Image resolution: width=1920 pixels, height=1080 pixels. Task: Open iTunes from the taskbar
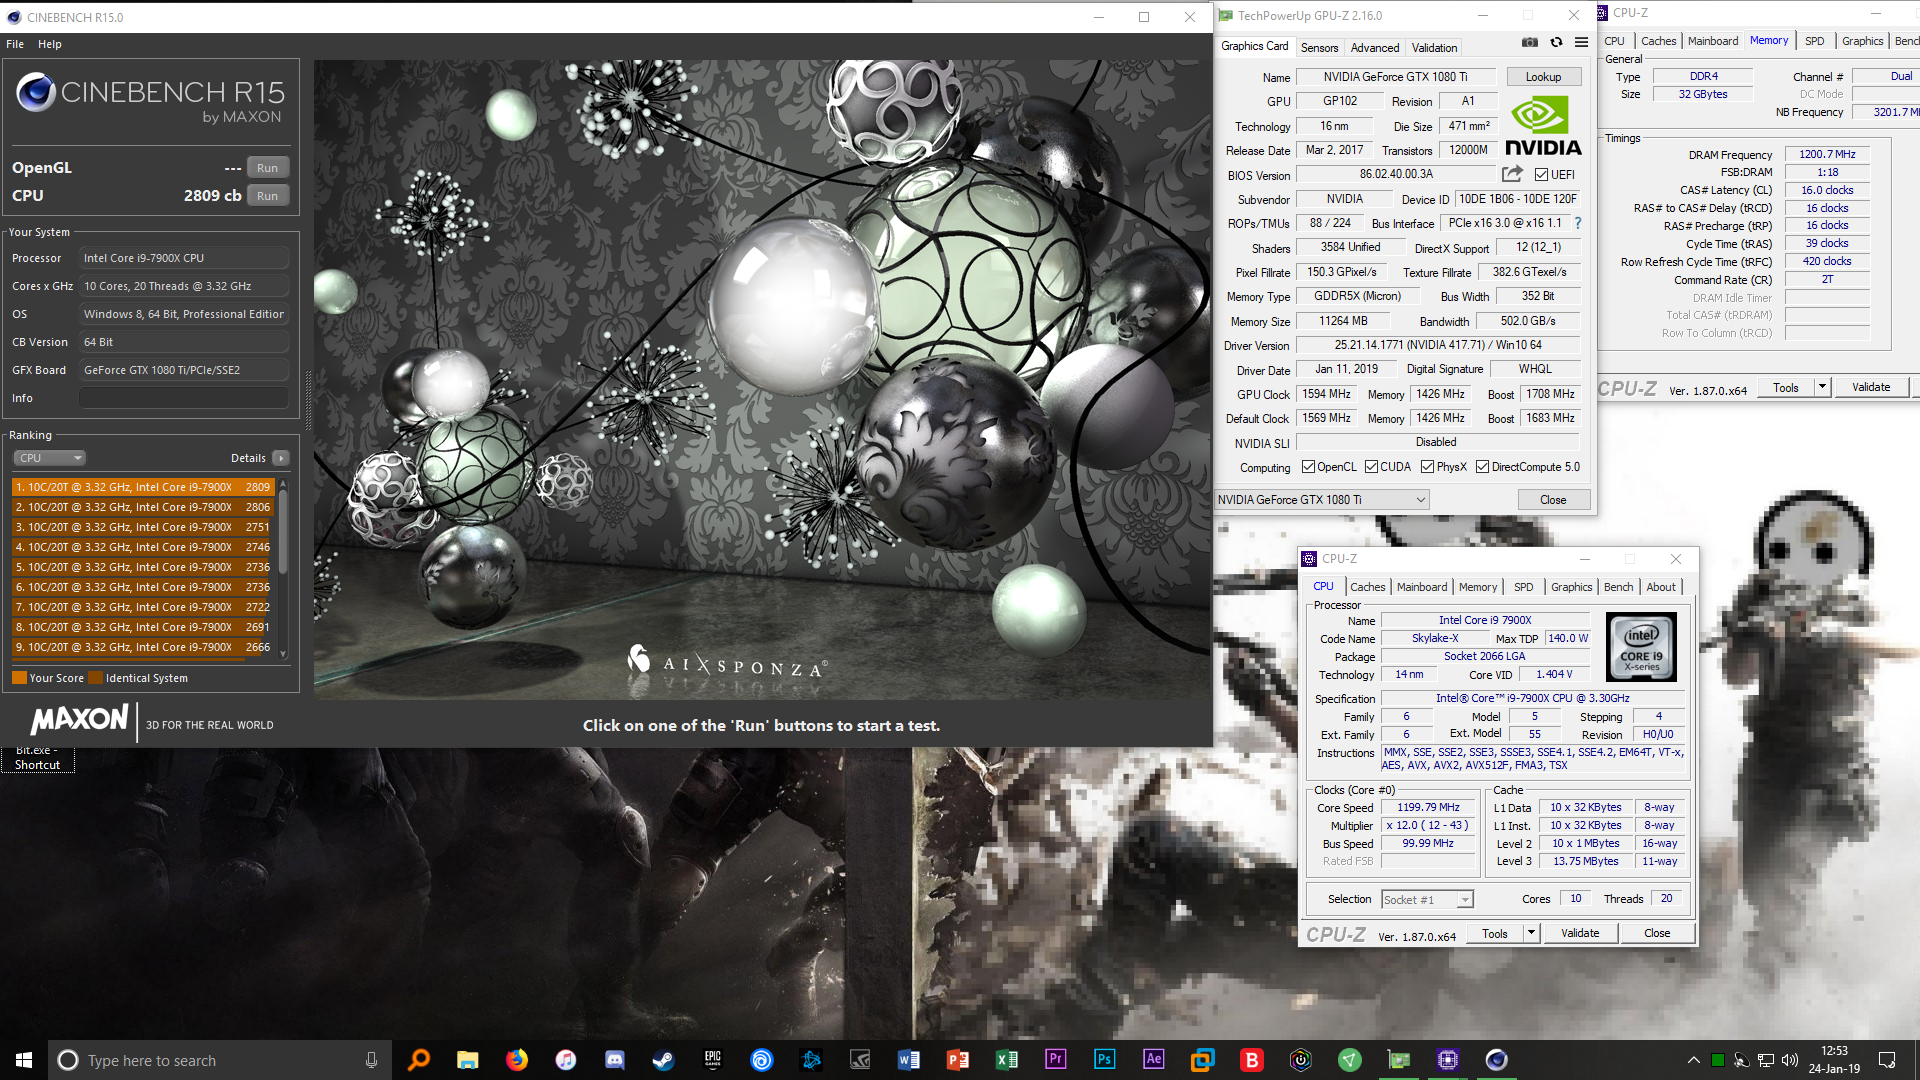tap(566, 1060)
